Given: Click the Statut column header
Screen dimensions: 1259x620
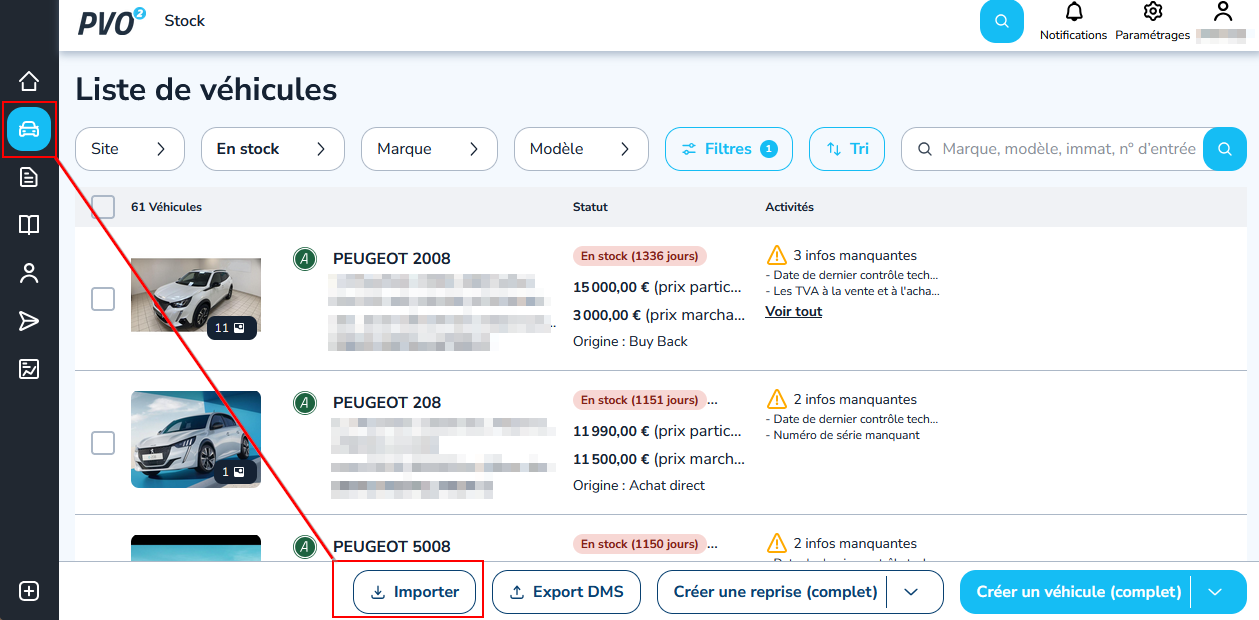Looking at the screenshot, I should pos(590,207).
